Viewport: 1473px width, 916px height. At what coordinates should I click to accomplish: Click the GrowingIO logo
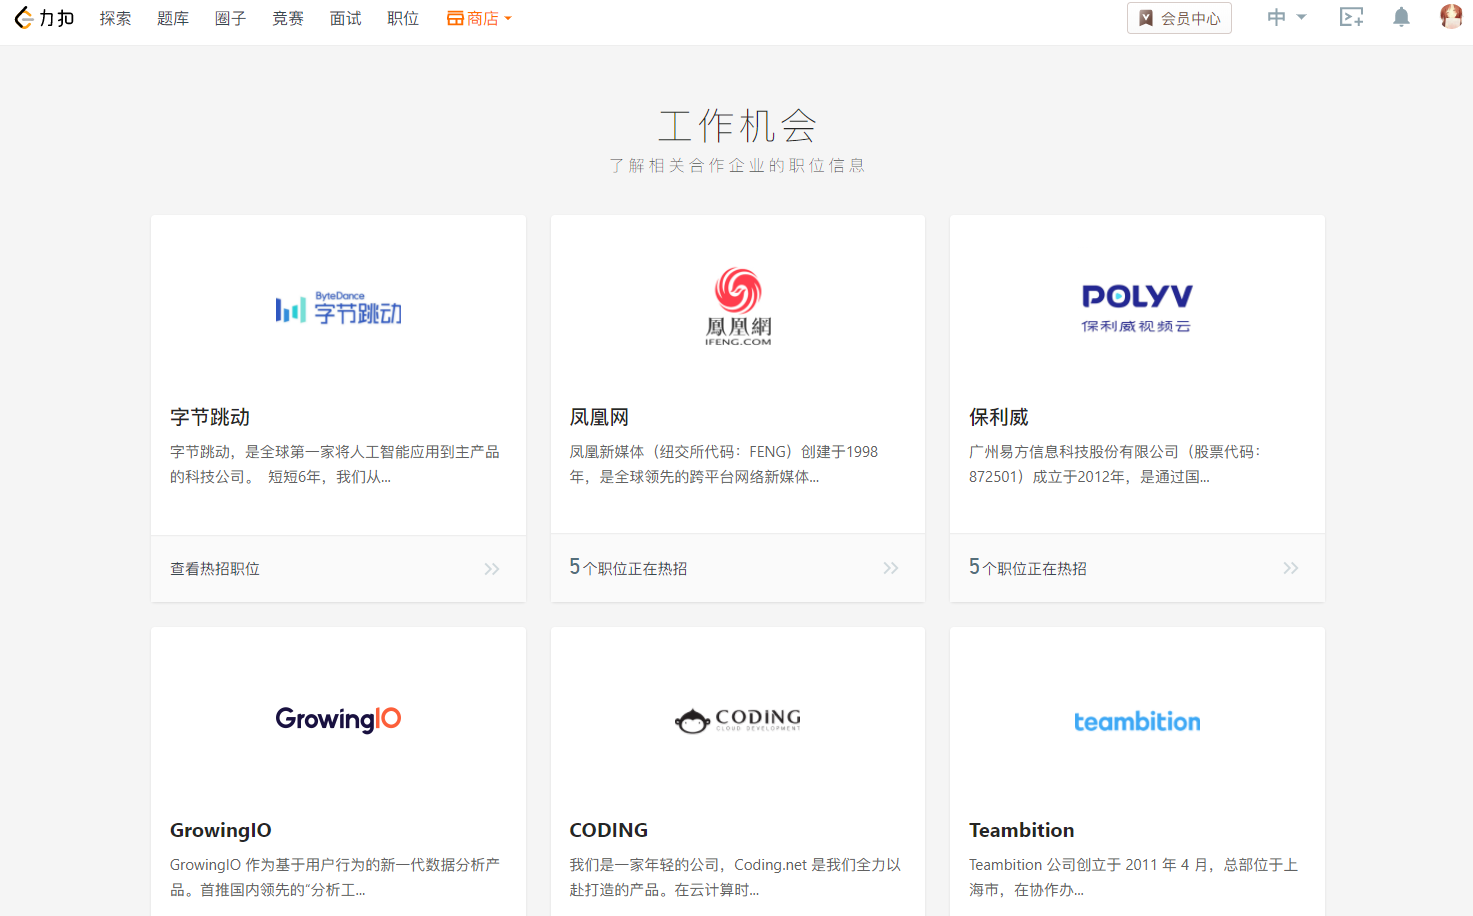click(338, 719)
